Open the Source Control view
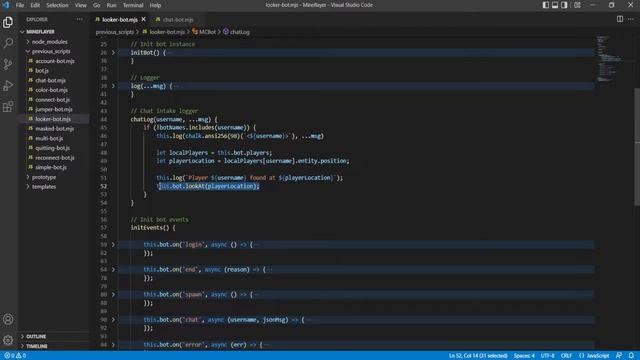The image size is (640, 360). tap(8, 64)
